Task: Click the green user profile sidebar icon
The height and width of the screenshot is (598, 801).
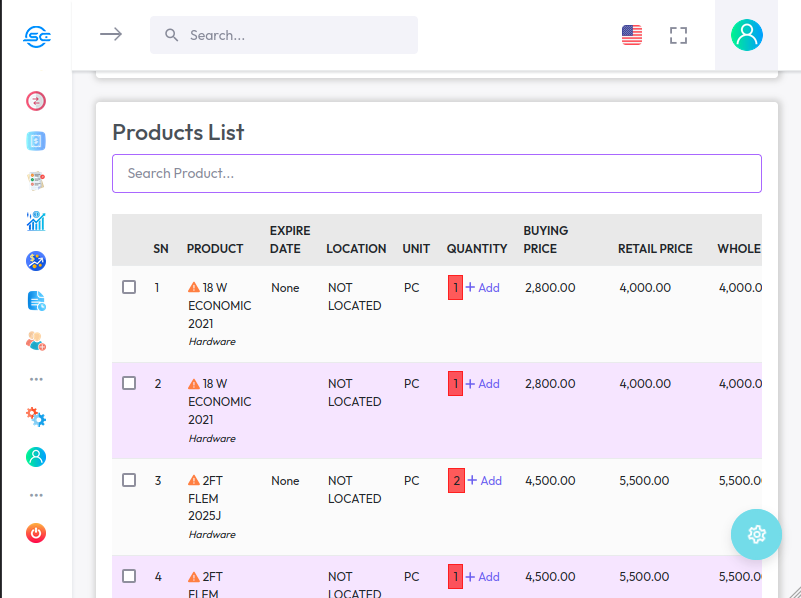Action: point(36,457)
